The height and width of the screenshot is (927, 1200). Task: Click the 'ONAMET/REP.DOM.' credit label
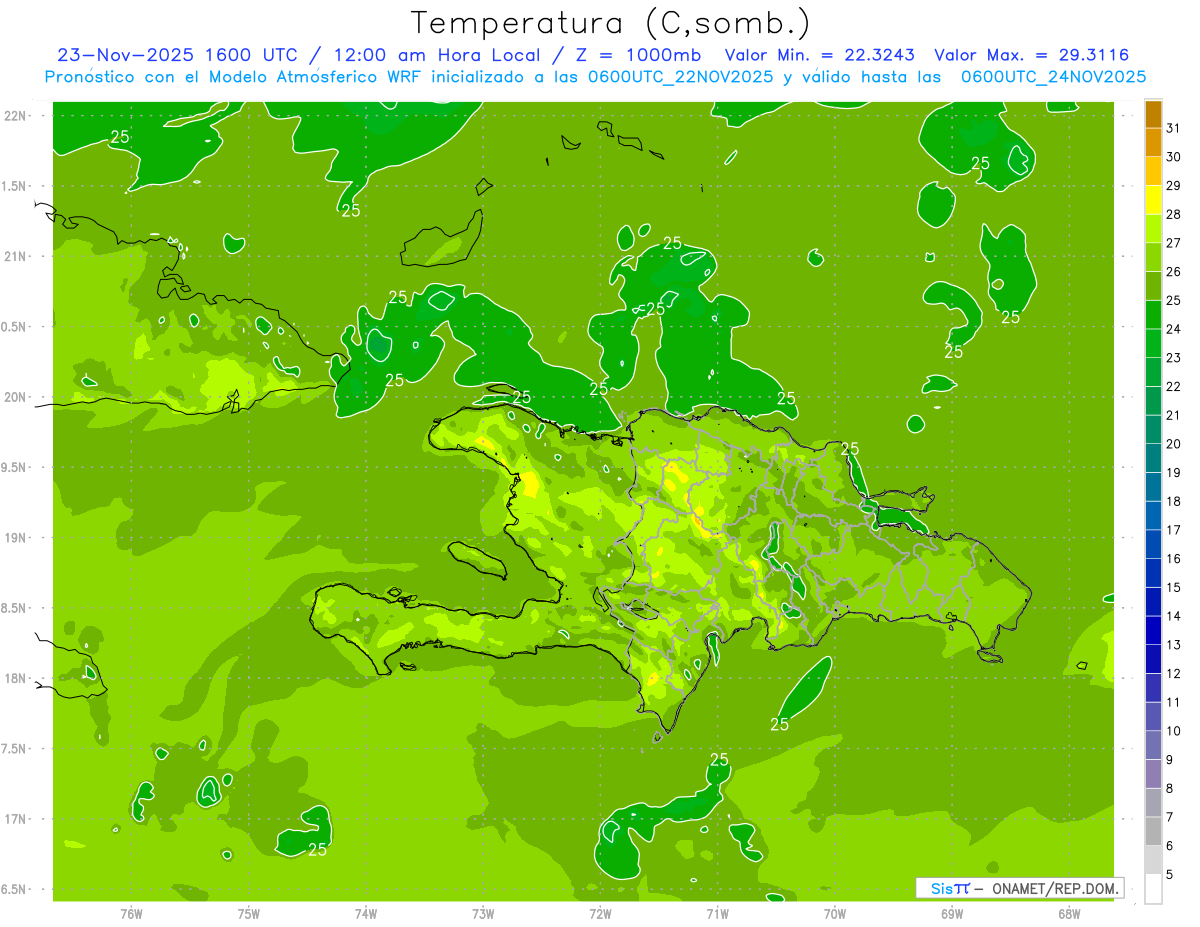pyautogui.click(x=1056, y=888)
